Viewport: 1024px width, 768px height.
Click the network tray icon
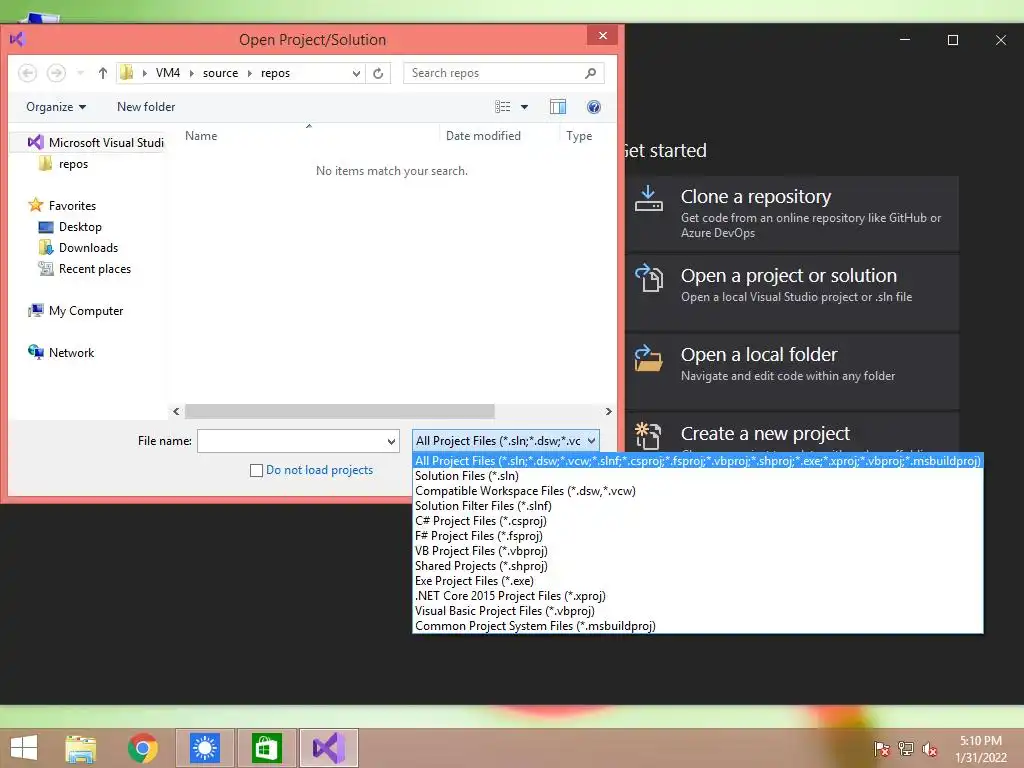click(x=906, y=749)
